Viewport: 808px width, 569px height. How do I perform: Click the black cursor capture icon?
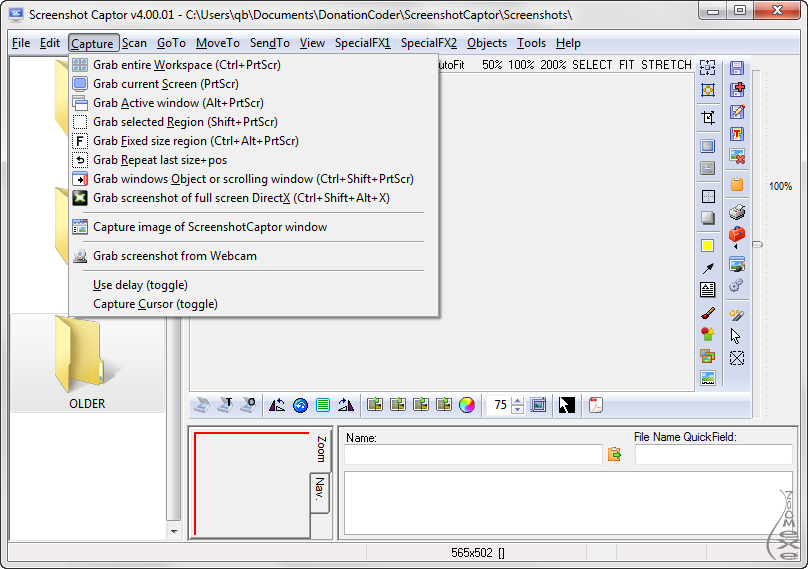click(x=566, y=405)
